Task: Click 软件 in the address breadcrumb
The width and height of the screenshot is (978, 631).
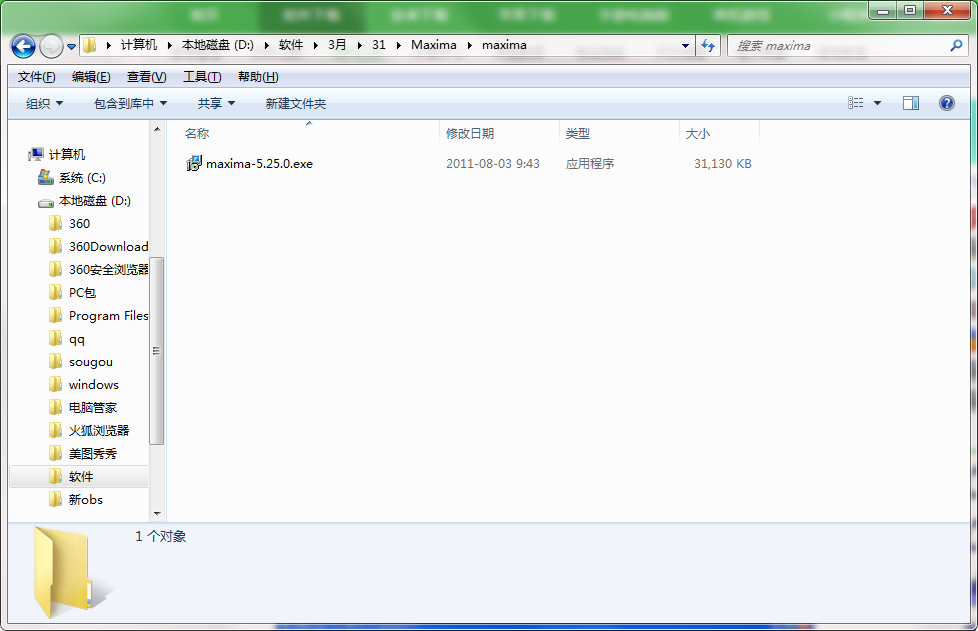Action: click(291, 45)
